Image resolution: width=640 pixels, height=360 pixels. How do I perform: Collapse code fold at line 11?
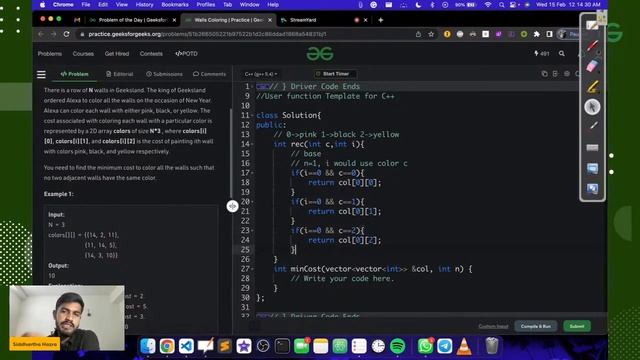point(253,116)
